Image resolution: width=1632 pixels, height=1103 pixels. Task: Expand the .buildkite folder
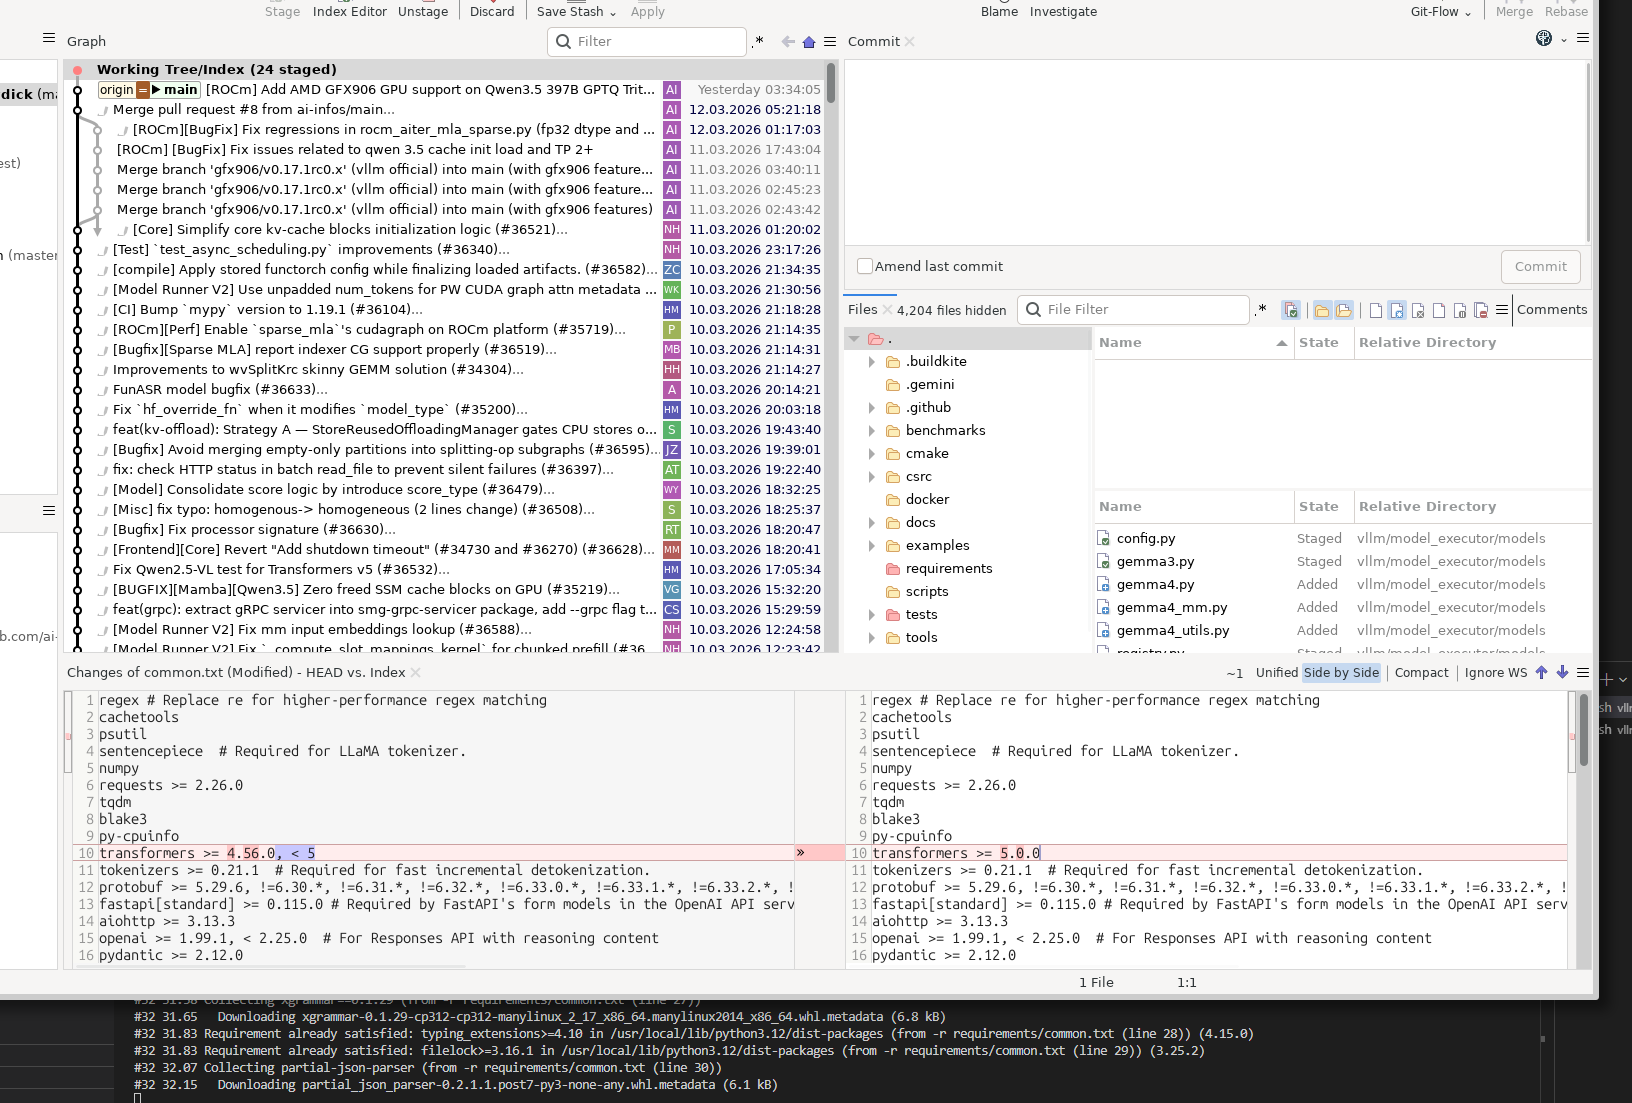(x=872, y=362)
